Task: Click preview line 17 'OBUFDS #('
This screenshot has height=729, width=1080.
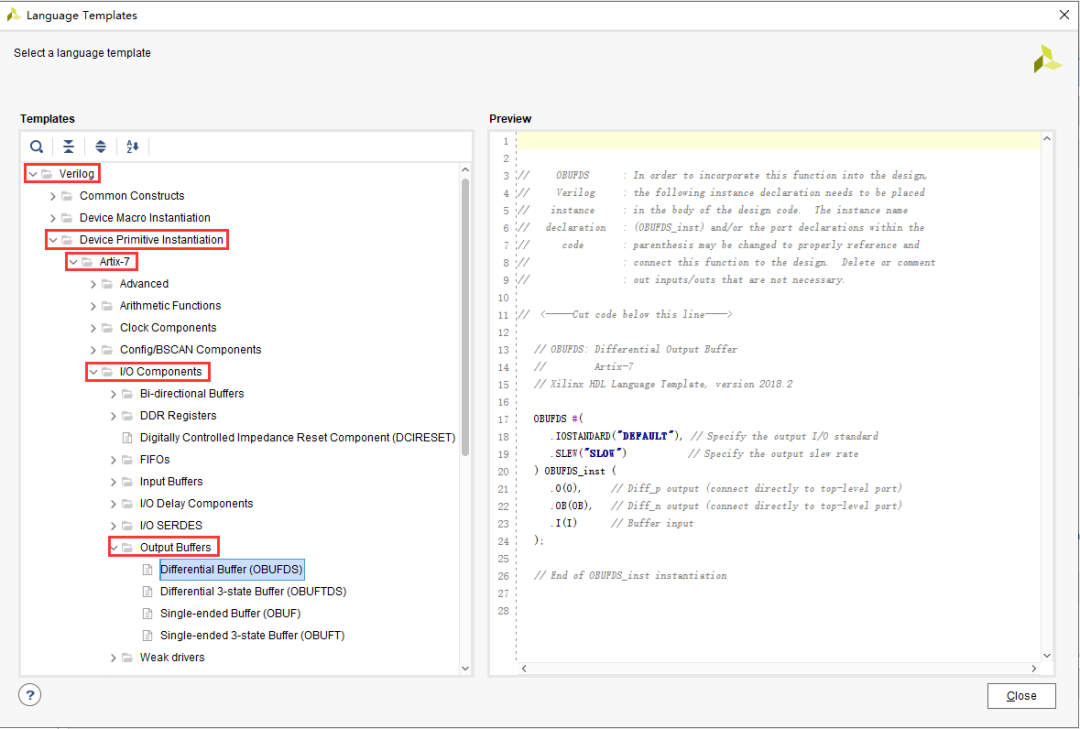Action: tap(559, 419)
